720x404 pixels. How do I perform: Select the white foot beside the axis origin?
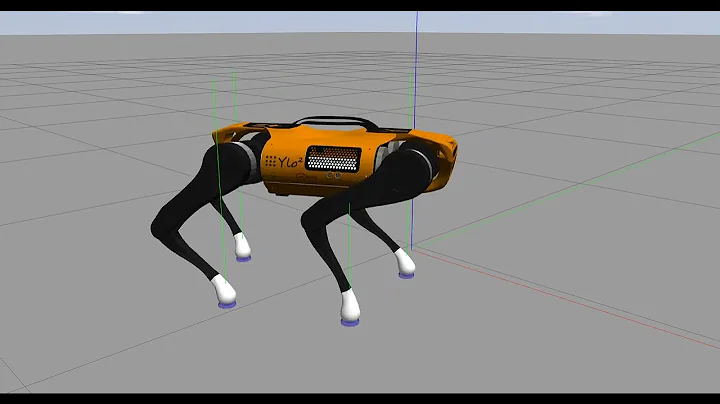pos(405,262)
